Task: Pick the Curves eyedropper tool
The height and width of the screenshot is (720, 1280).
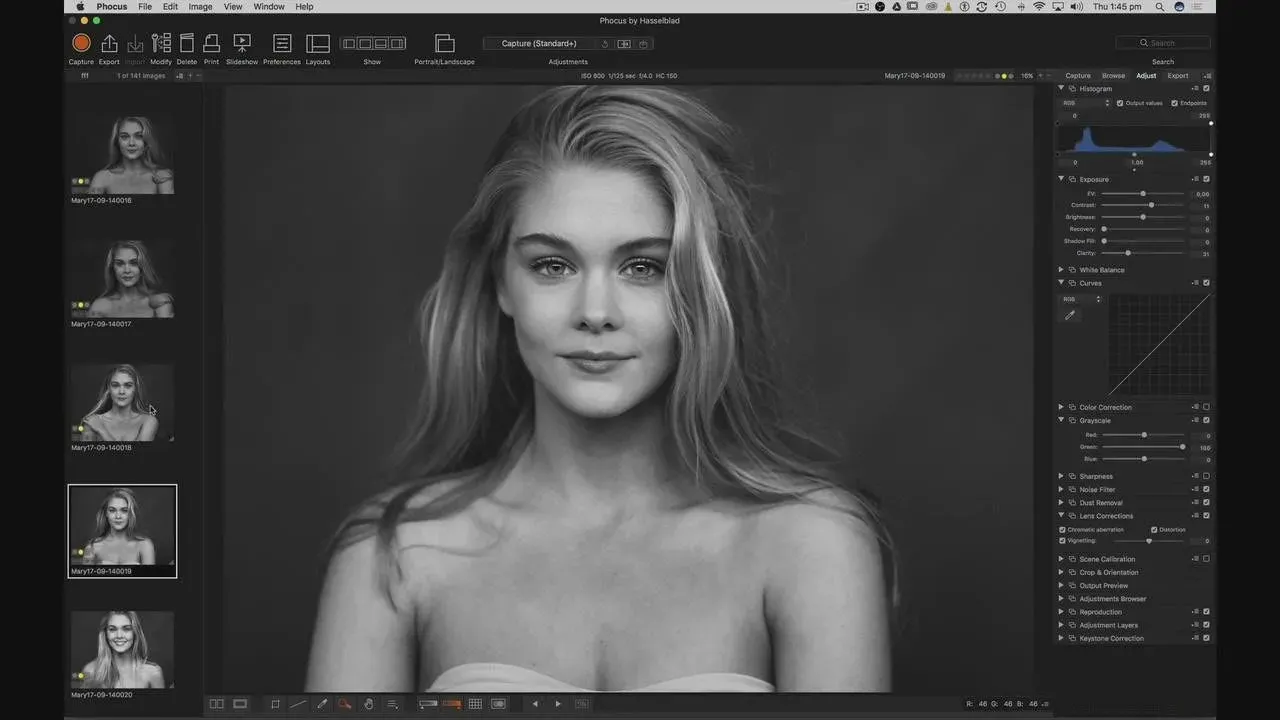Action: (x=1070, y=315)
